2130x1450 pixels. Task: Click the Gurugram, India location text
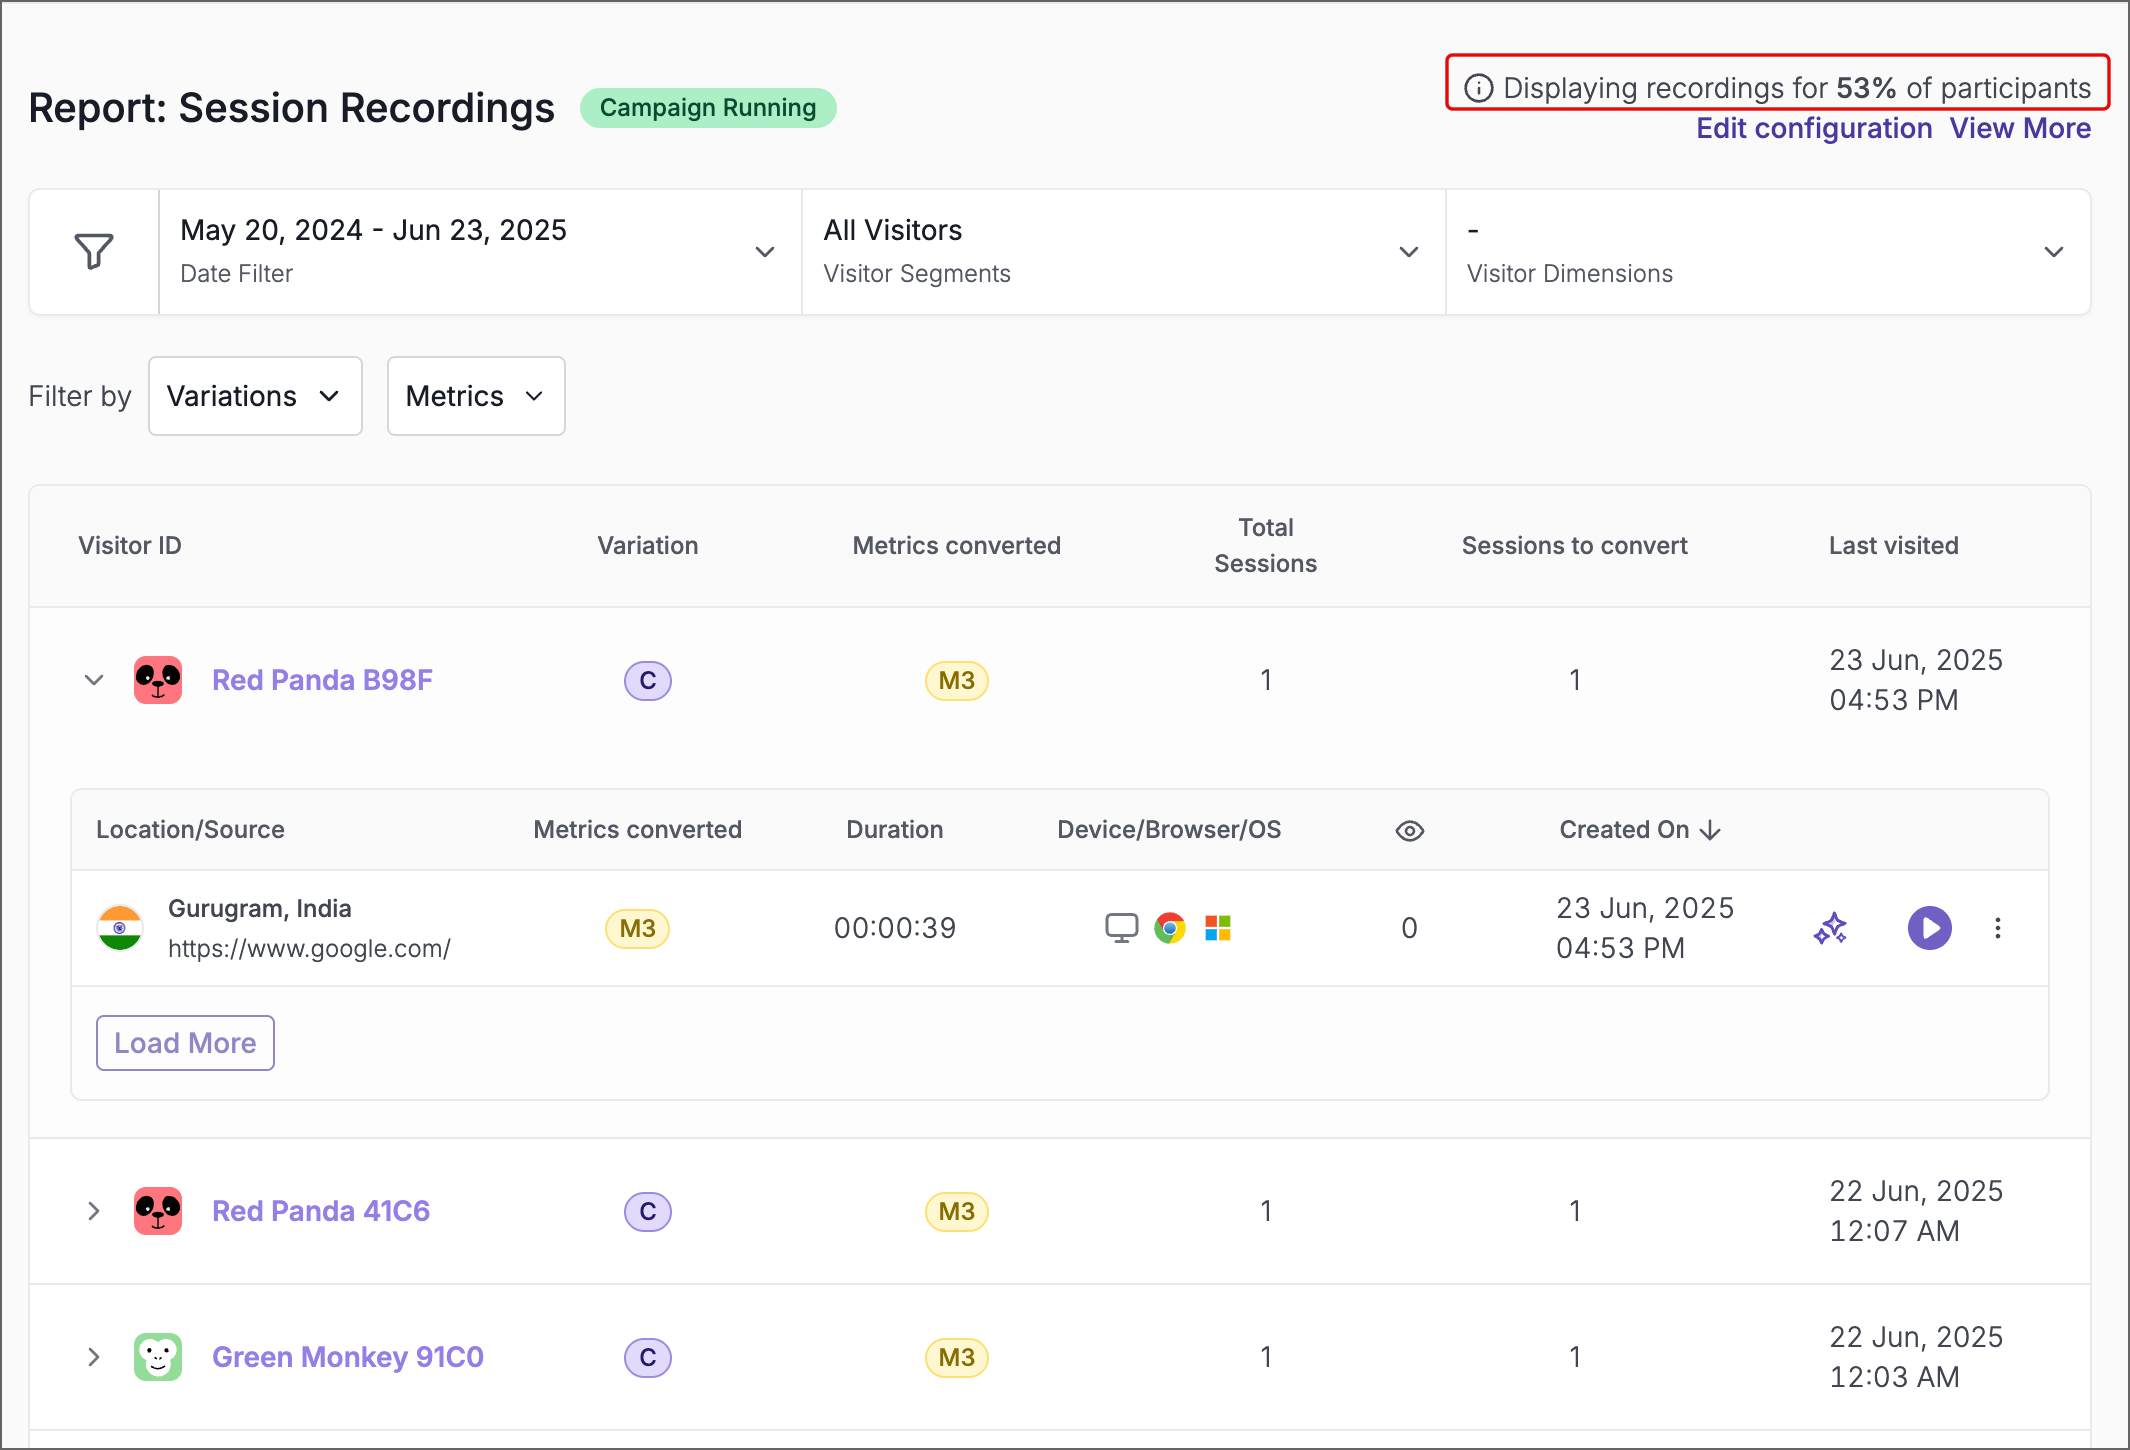click(x=260, y=909)
